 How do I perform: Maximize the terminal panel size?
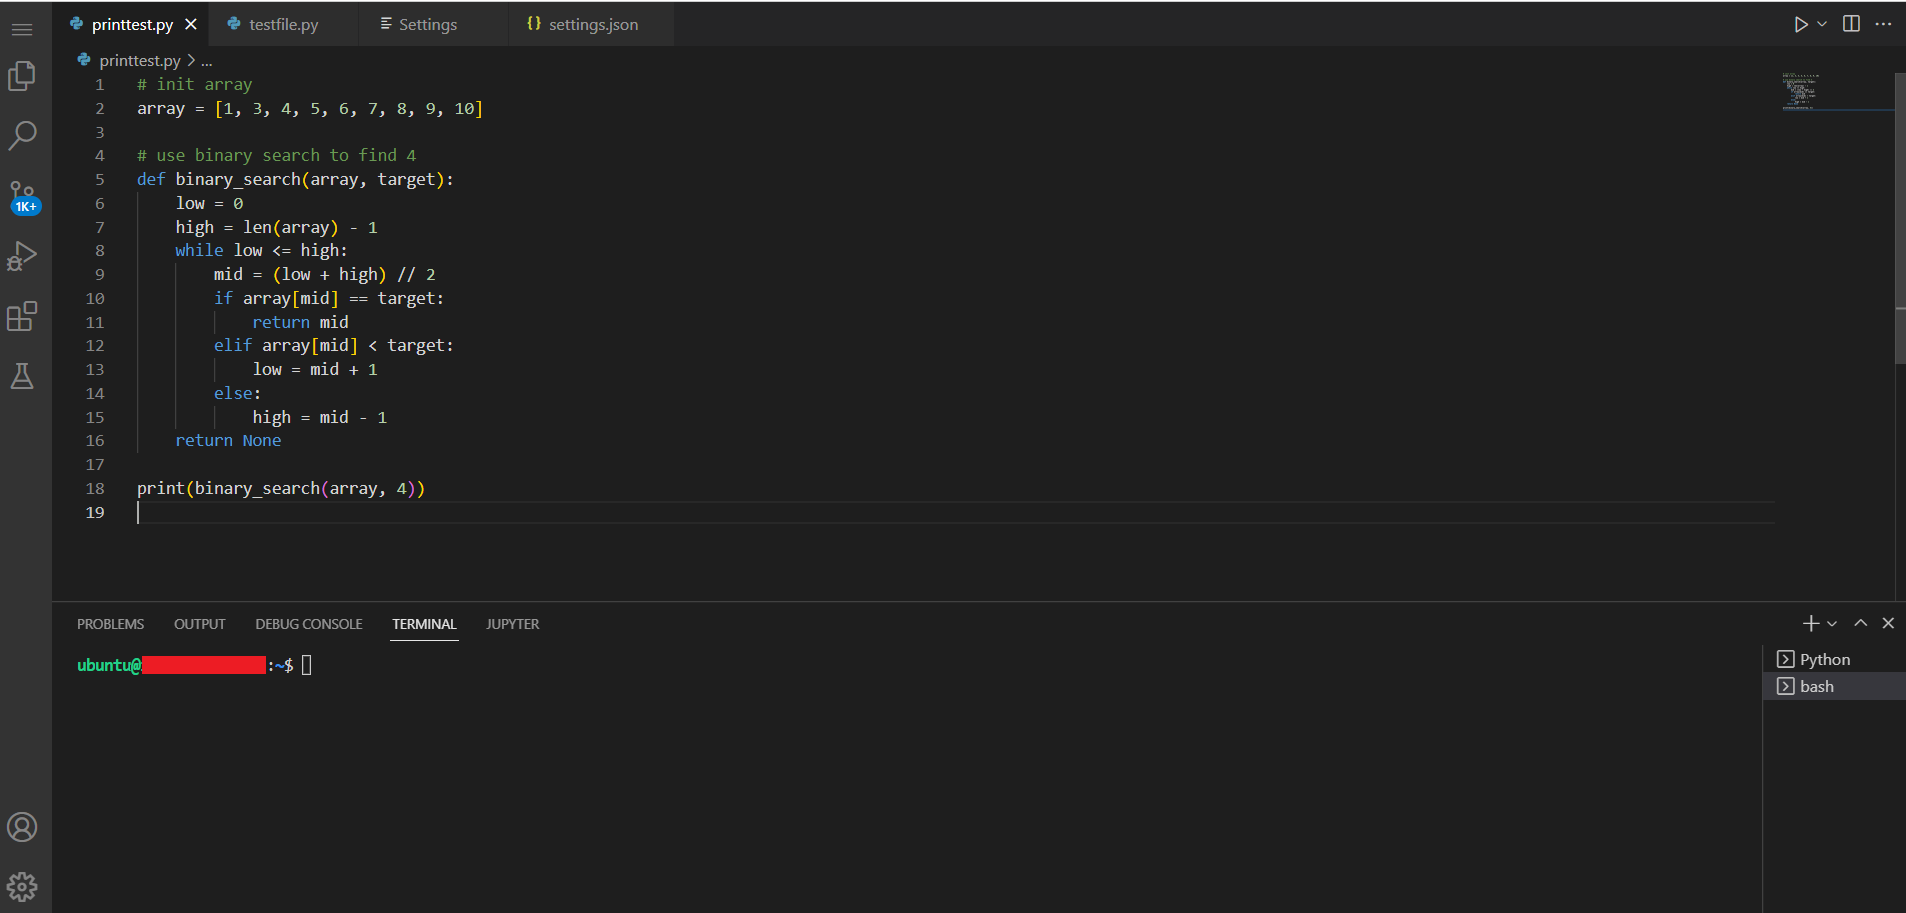1860,623
